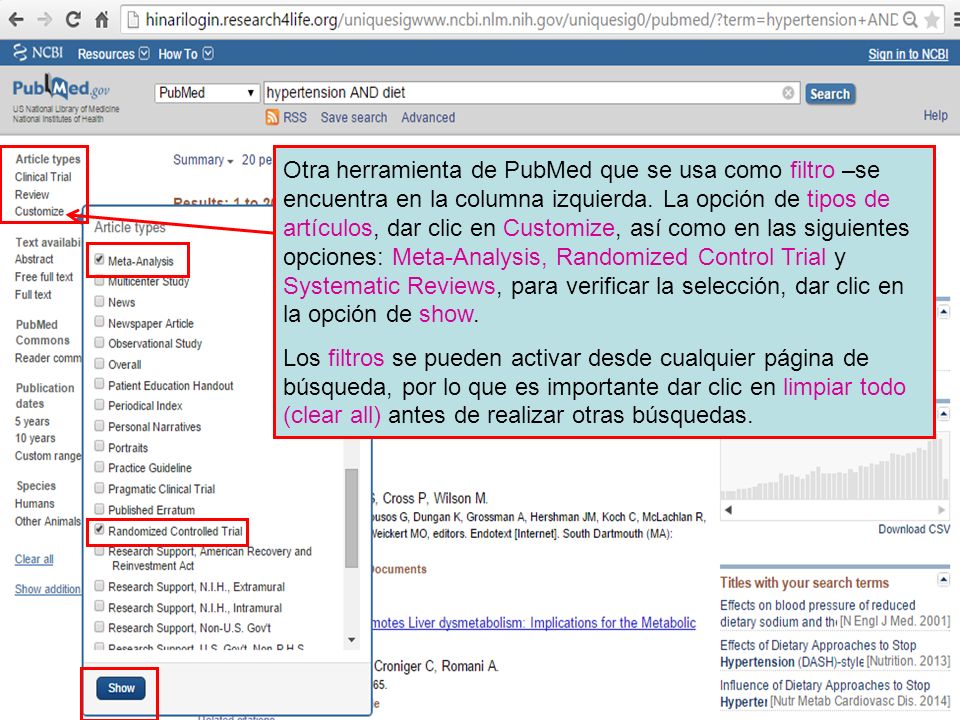Bookmark the page with the star icon
This screenshot has width=960, height=720.
click(932, 20)
